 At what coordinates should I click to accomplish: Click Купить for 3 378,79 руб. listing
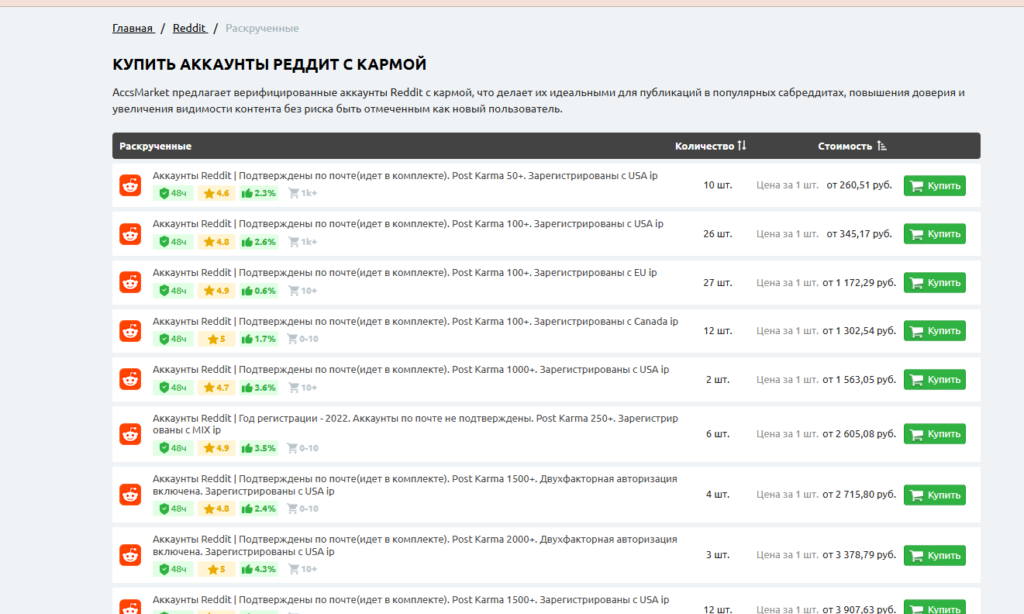[935, 555]
